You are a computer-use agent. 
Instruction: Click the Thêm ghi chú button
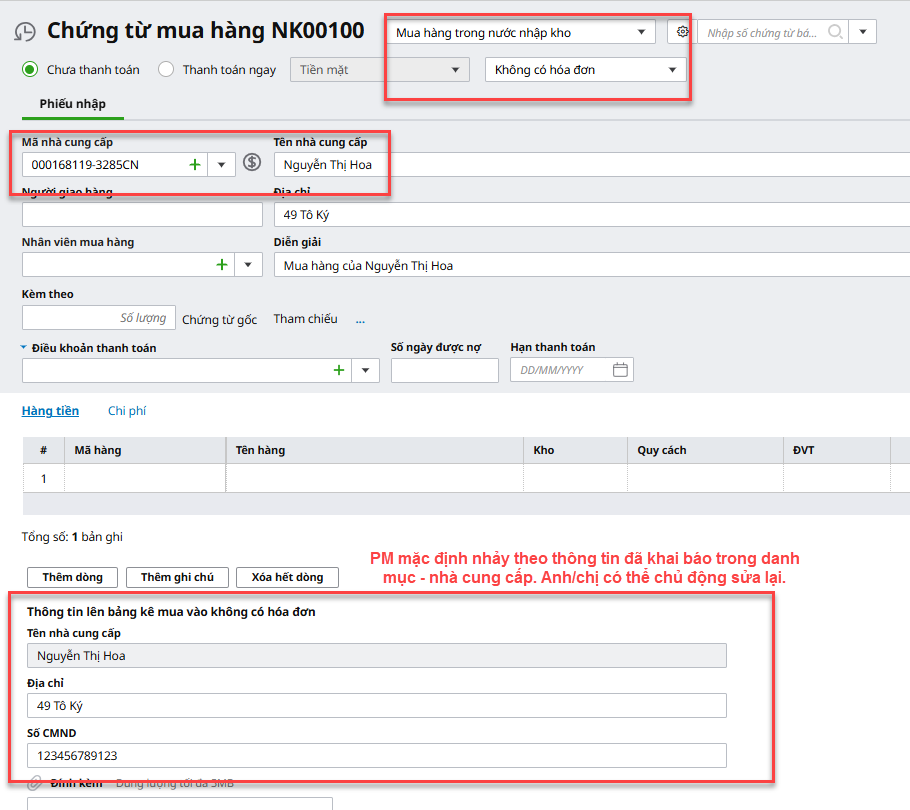coord(177,577)
